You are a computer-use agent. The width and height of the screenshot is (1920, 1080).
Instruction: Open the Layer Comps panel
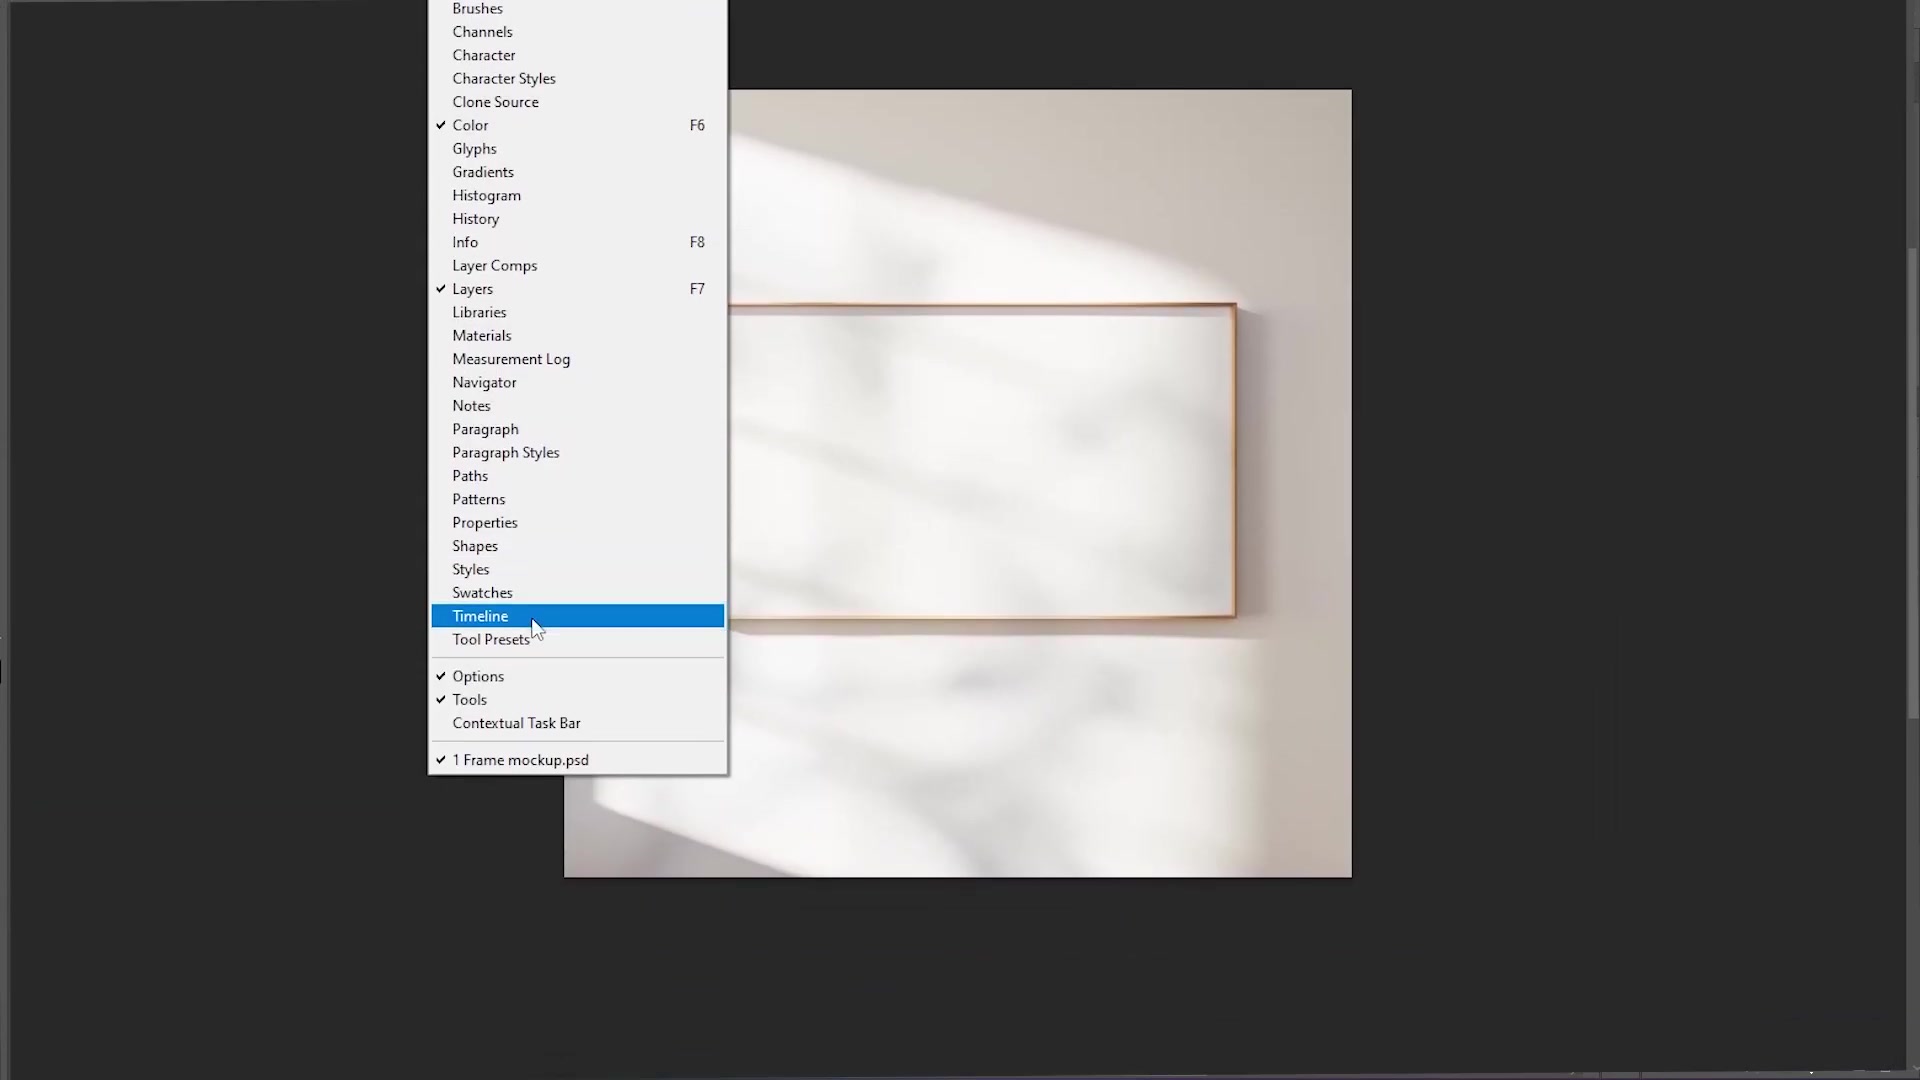pos(494,265)
